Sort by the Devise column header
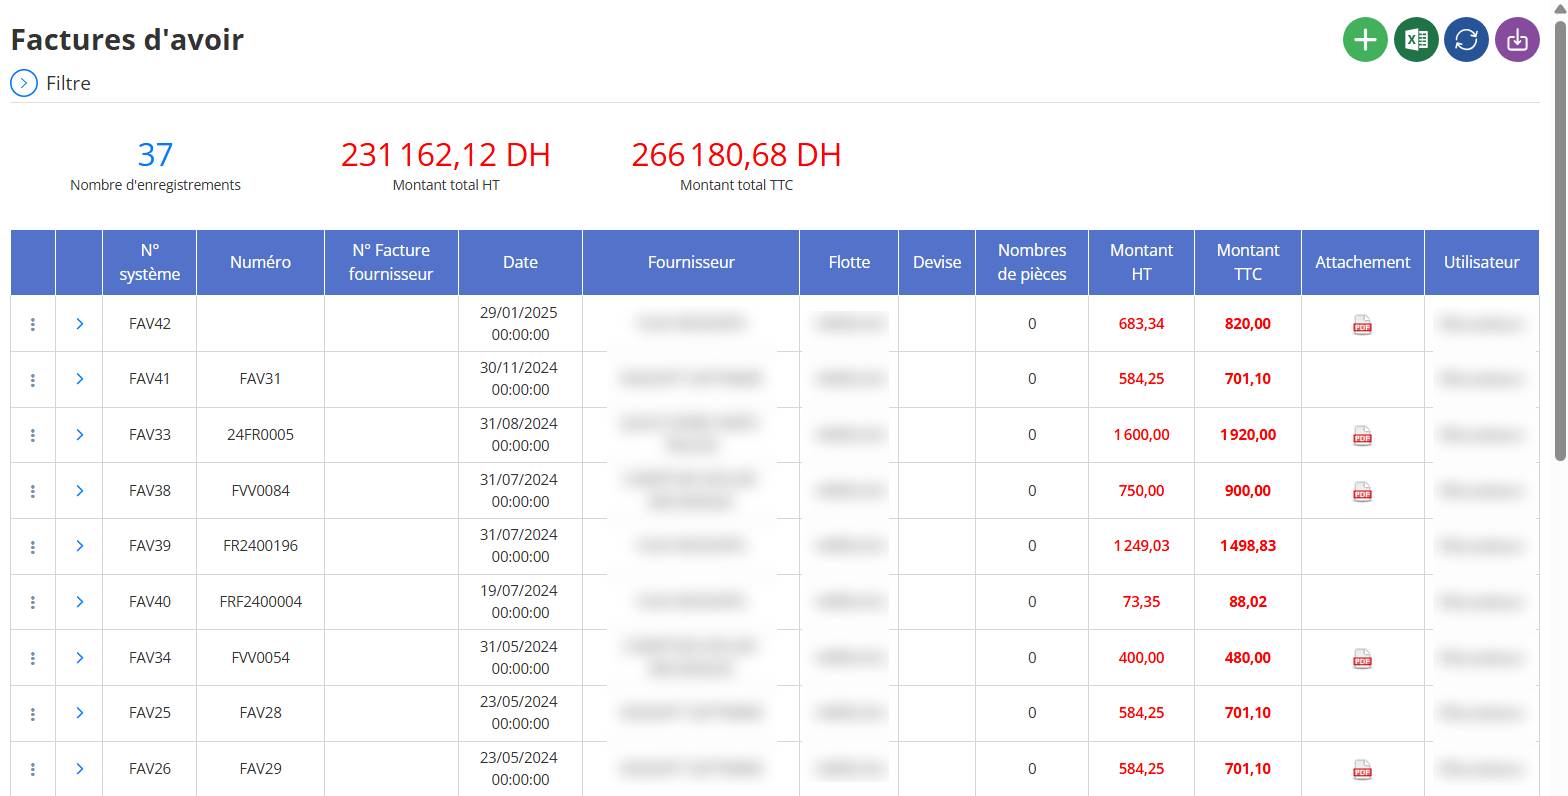Viewport: 1568px width, 796px height. 937,262
